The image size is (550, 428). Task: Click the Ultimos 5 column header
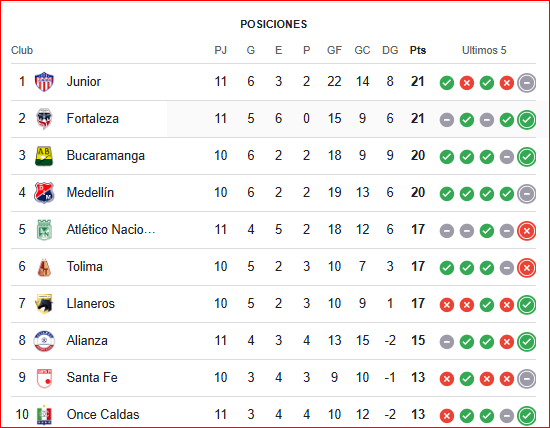pos(484,50)
